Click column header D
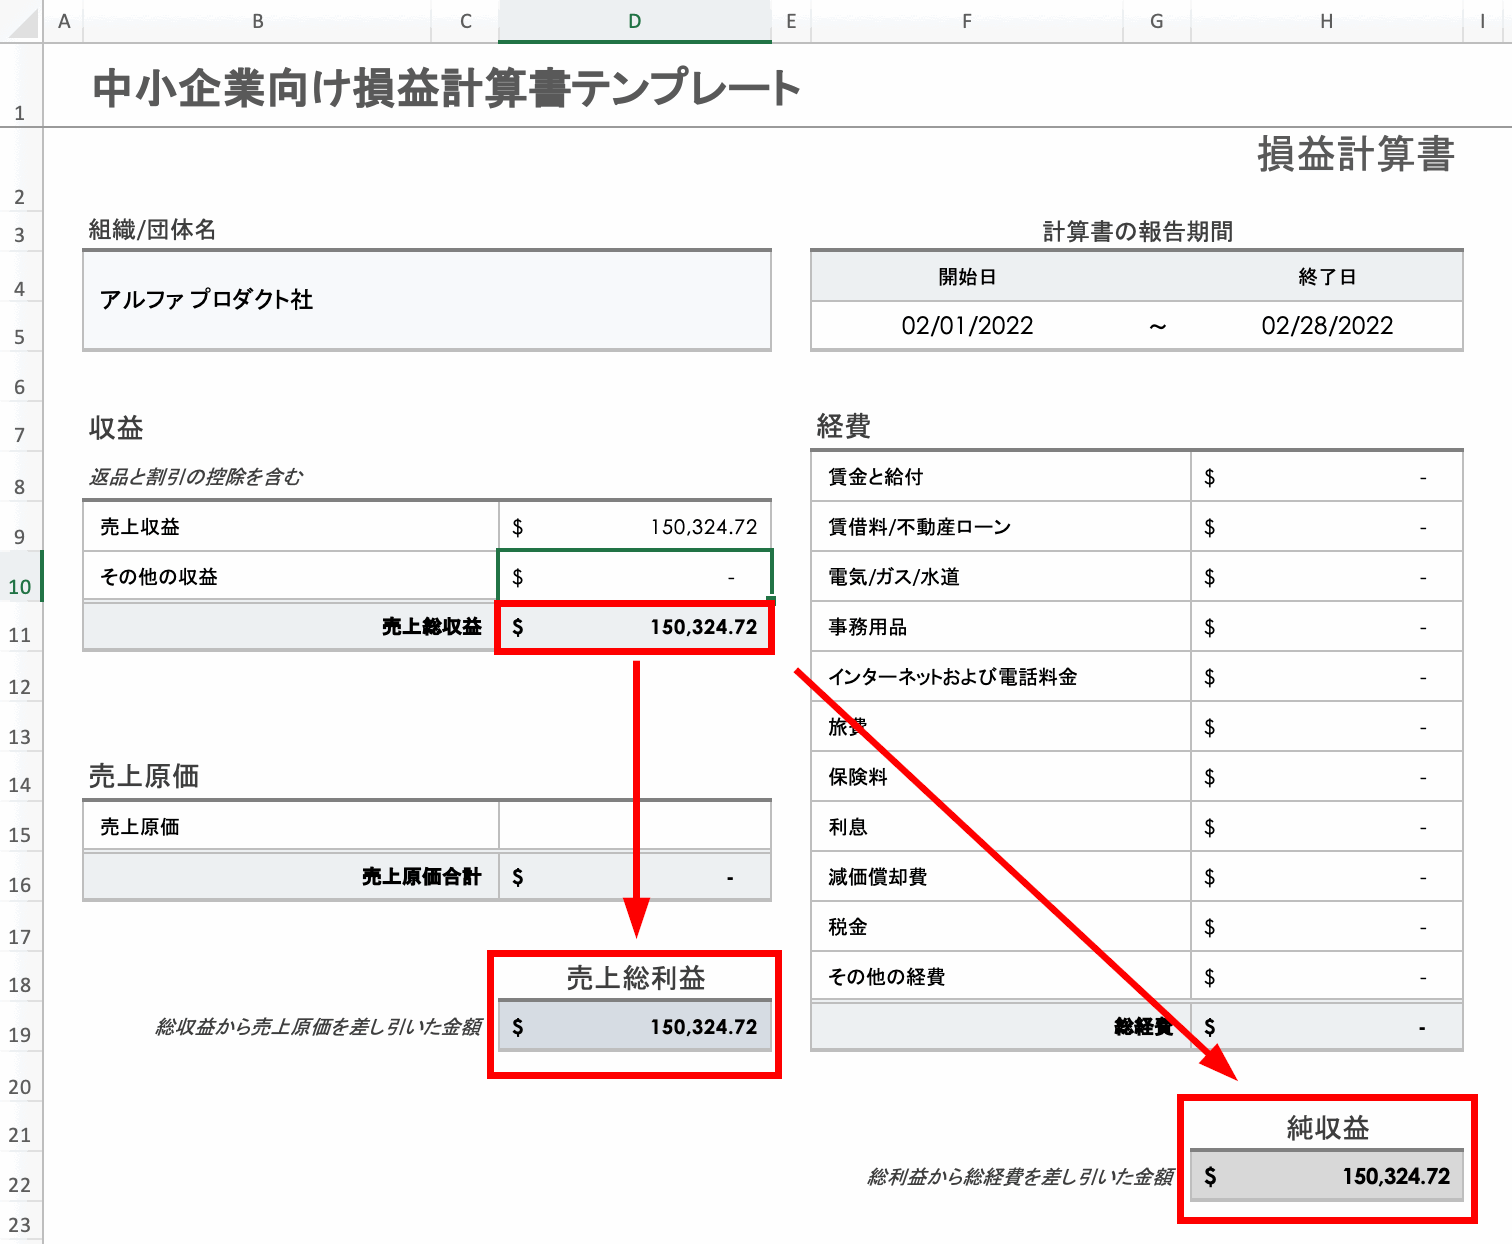 (635, 21)
